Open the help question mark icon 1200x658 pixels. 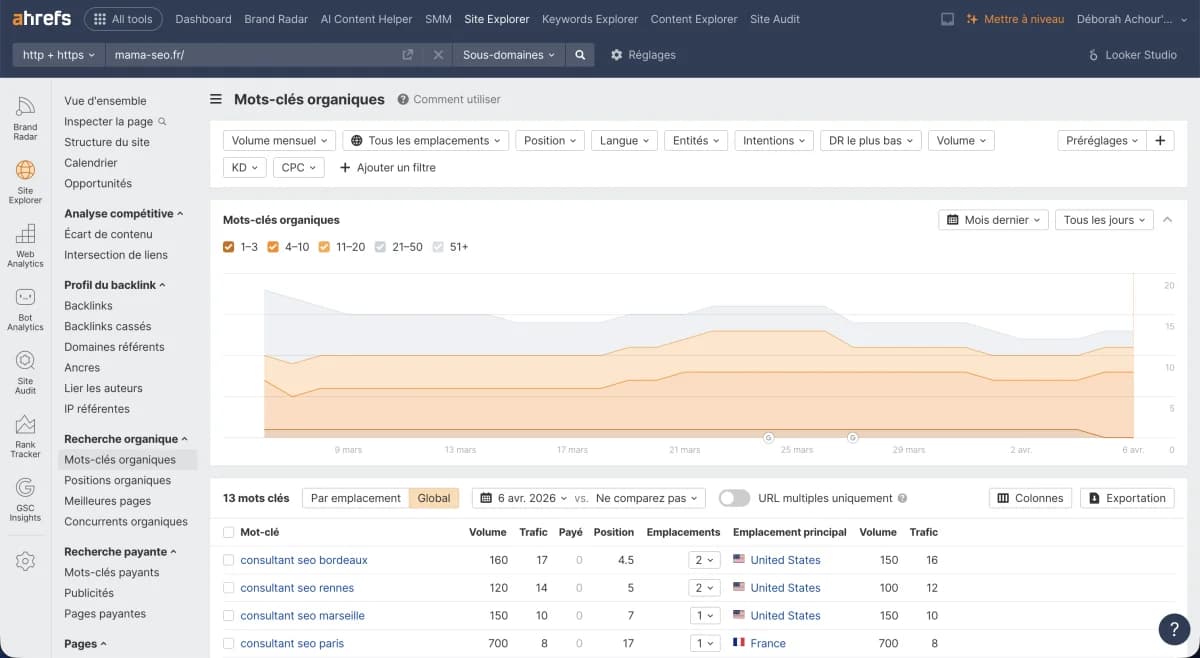point(1174,629)
